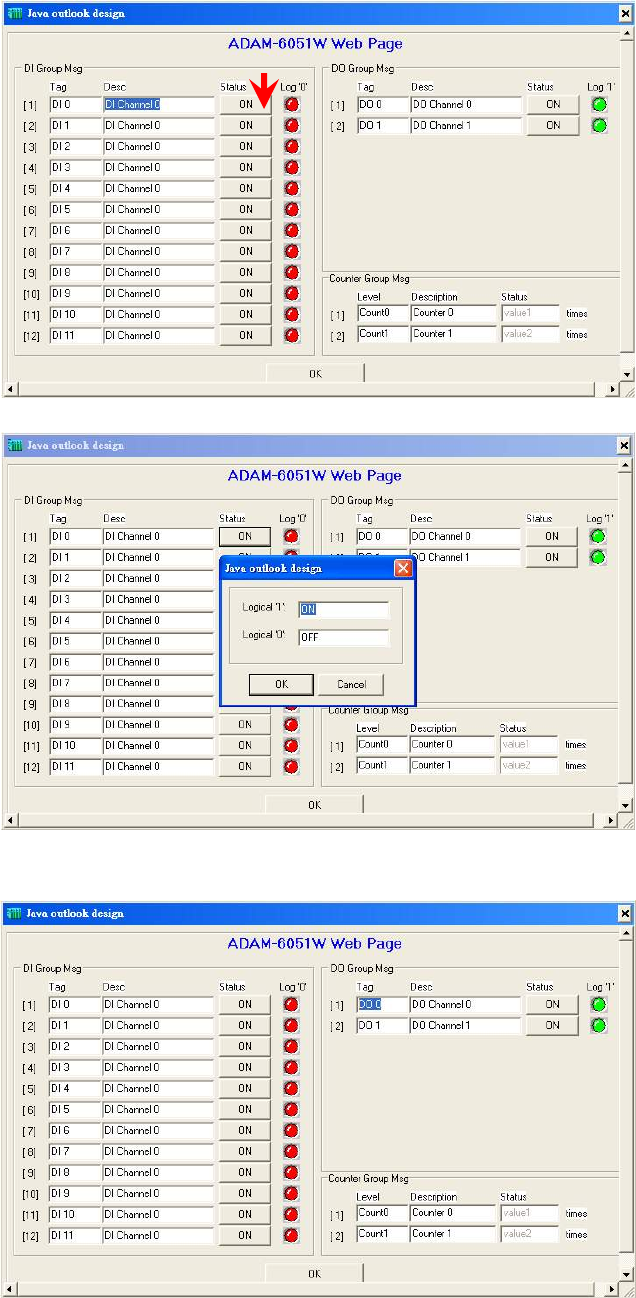Click DI 10 red LED in second screenshot
Screen dimensions: 636x1298
pyautogui.click(x=291, y=745)
